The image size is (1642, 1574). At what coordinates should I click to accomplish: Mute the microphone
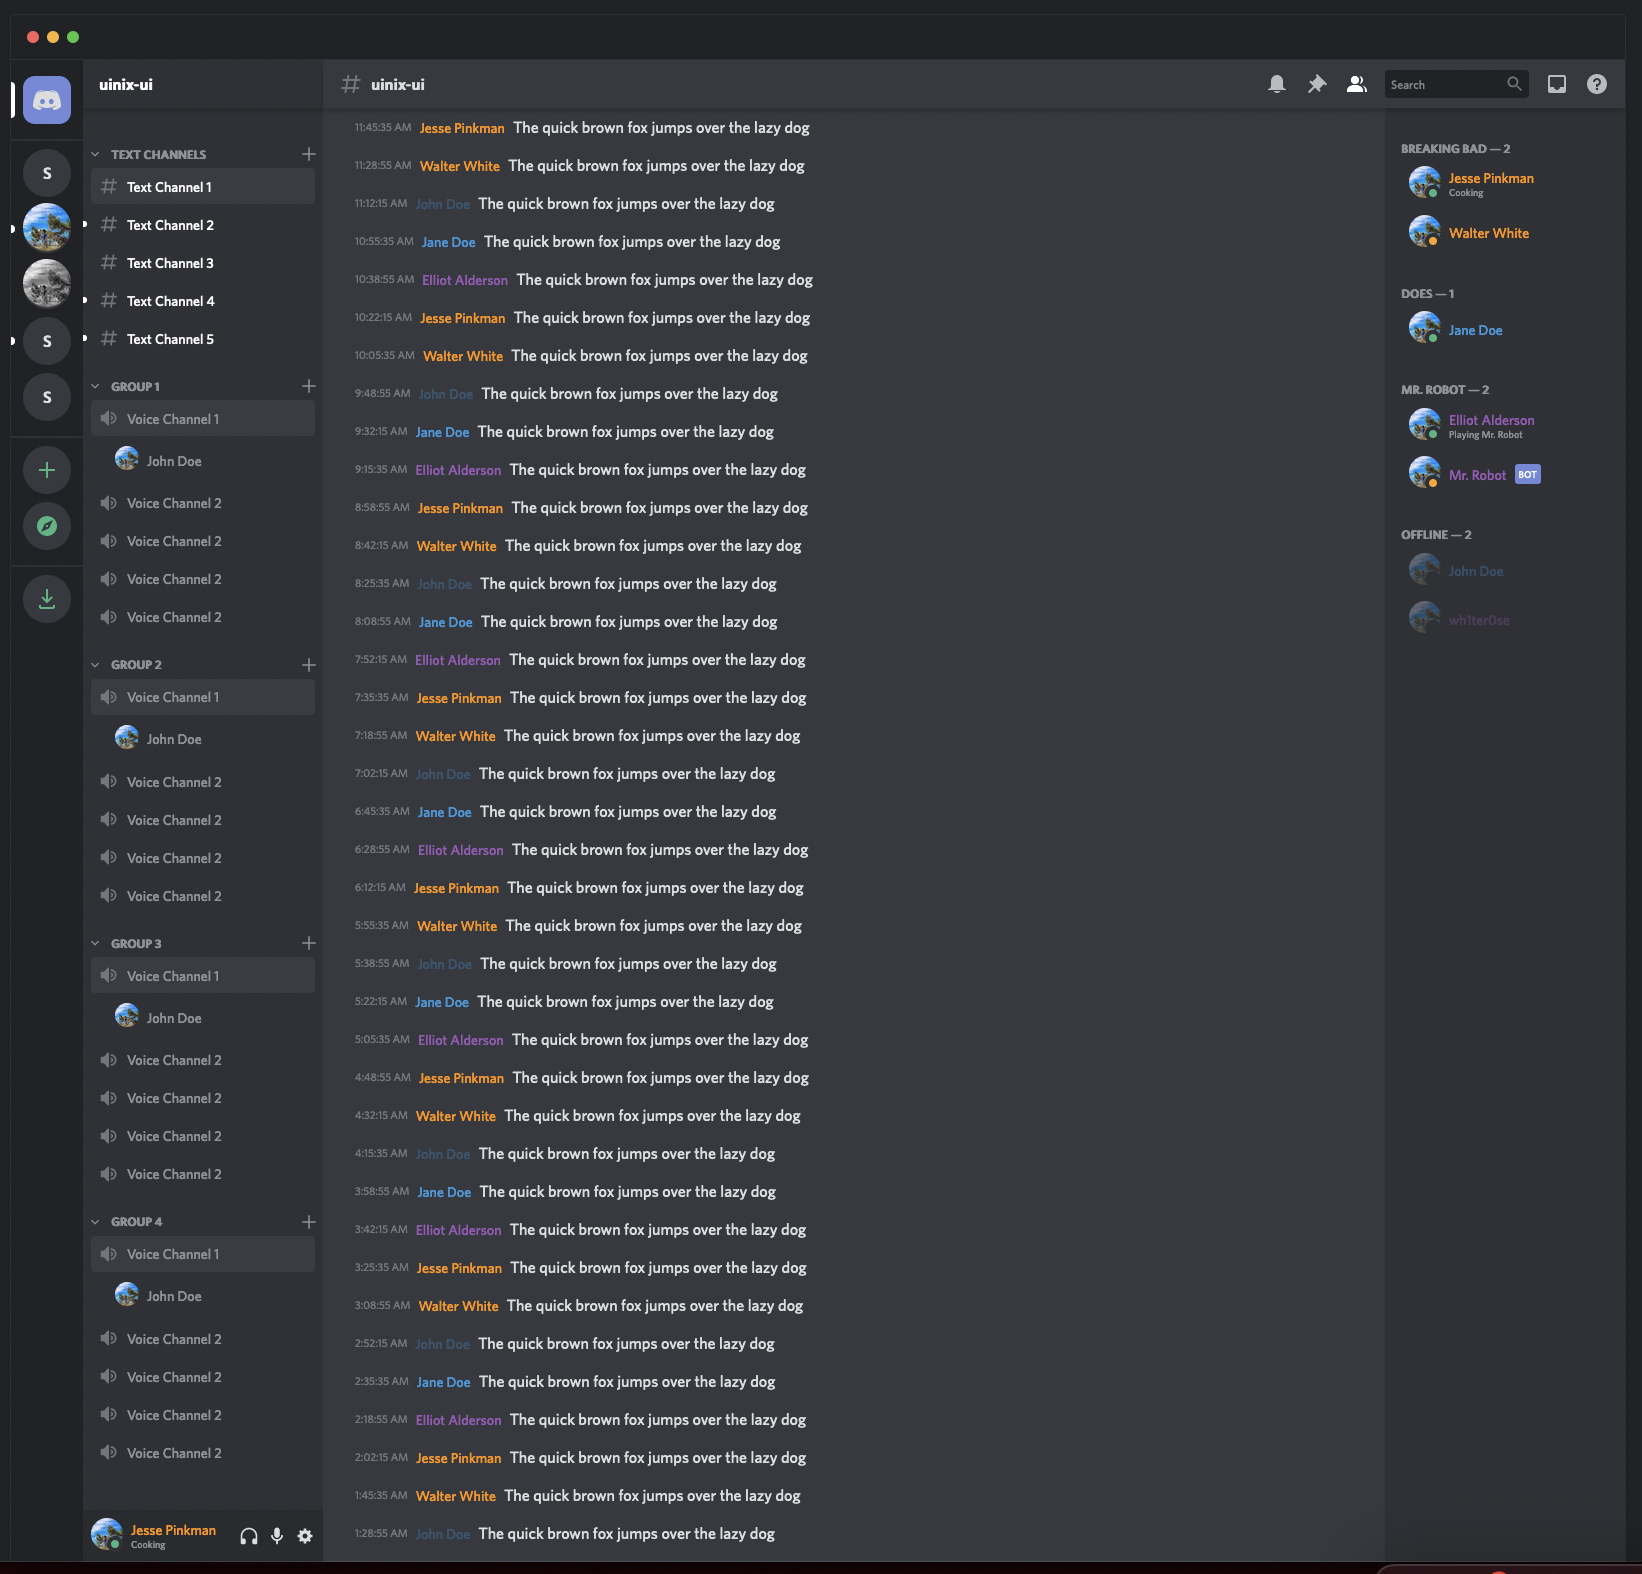pyautogui.click(x=277, y=1536)
